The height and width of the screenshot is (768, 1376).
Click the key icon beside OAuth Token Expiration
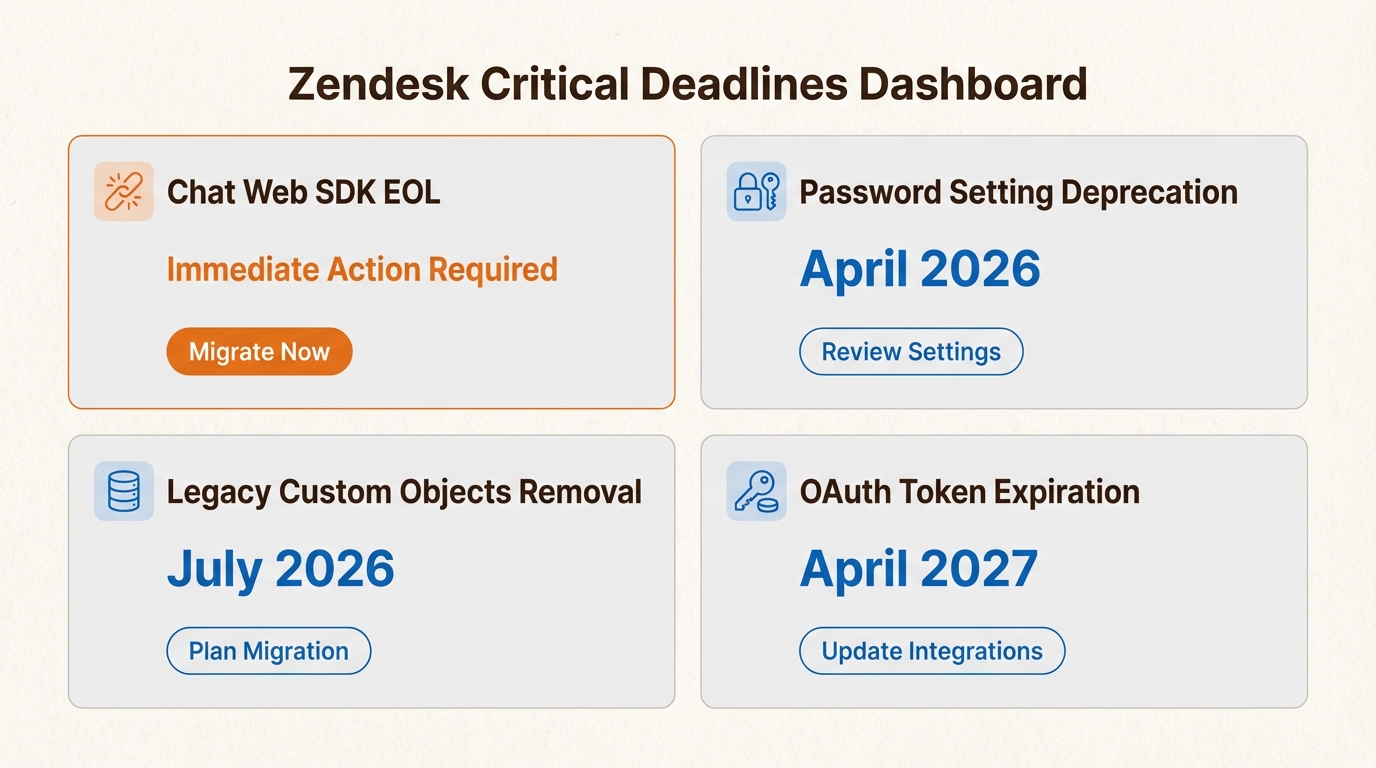(x=756, y=491)
